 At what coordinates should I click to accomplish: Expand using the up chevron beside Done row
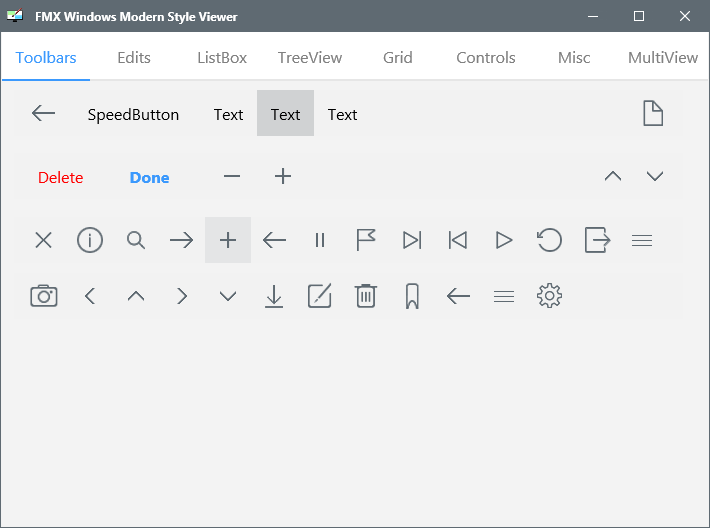(x=613, y=176)
